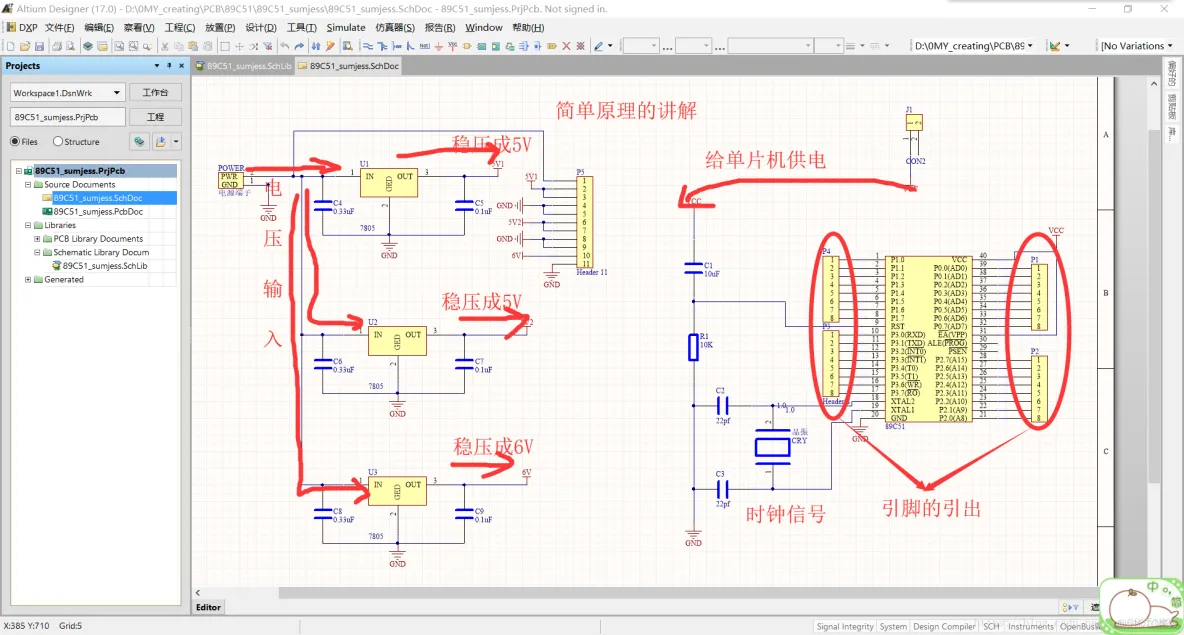
Task: Switch to 89C51_sumjess.SchLib tab
Action: click(243, 66)
